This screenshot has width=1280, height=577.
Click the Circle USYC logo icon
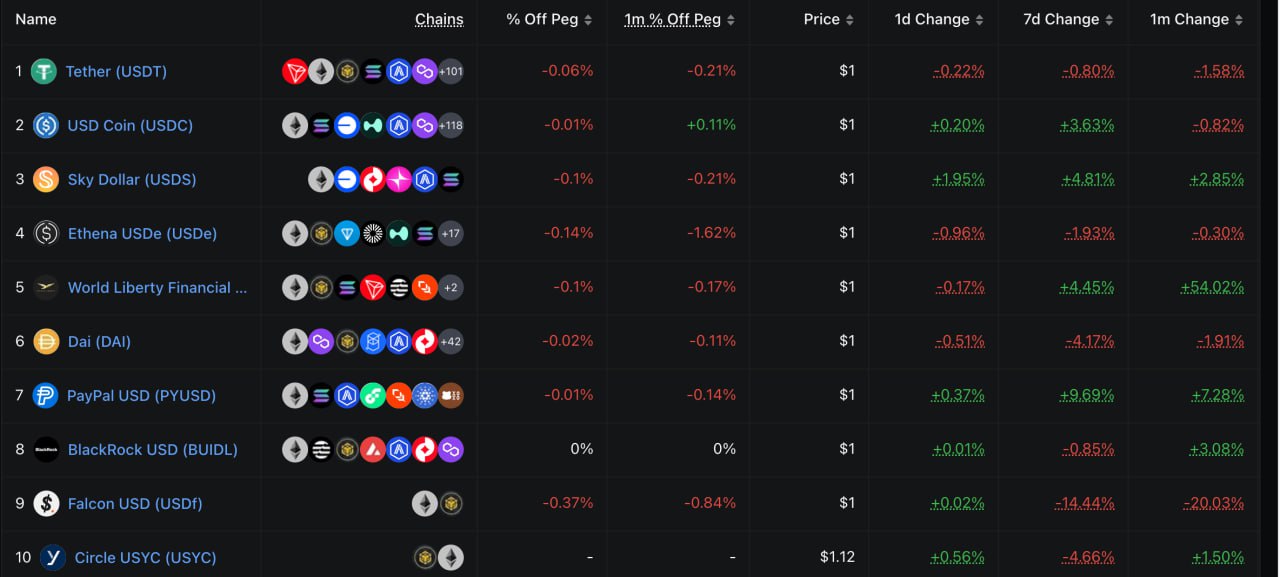(x=53, y=557)
